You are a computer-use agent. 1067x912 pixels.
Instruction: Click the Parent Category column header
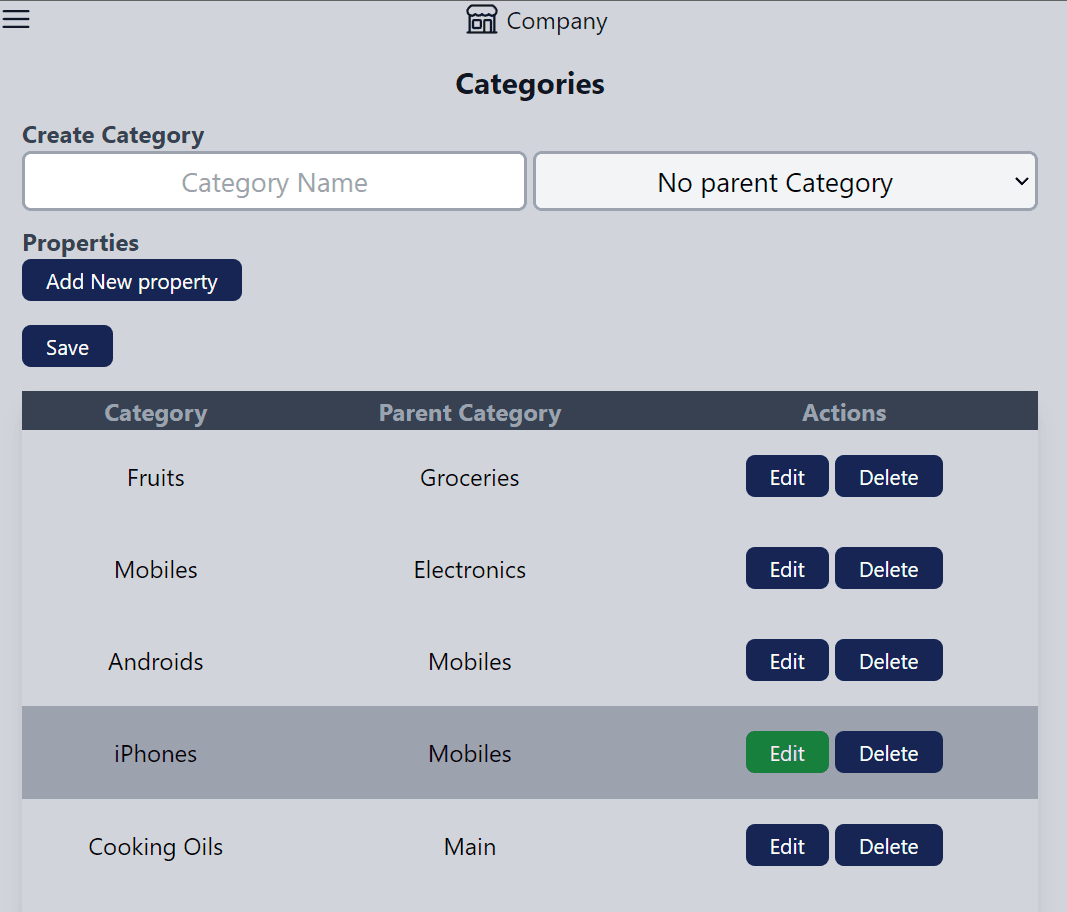(x=469, y=413)
